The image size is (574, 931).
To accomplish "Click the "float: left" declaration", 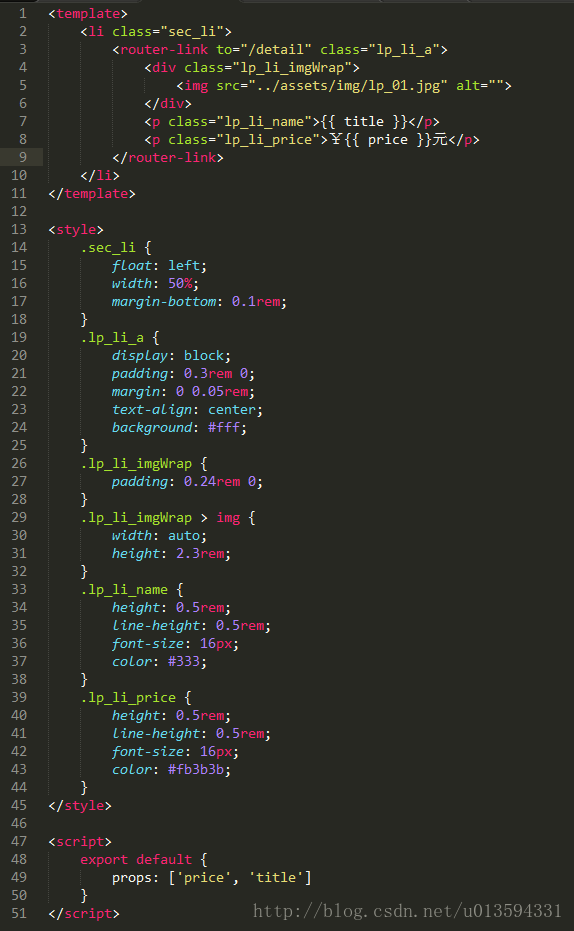I will 159,265.
